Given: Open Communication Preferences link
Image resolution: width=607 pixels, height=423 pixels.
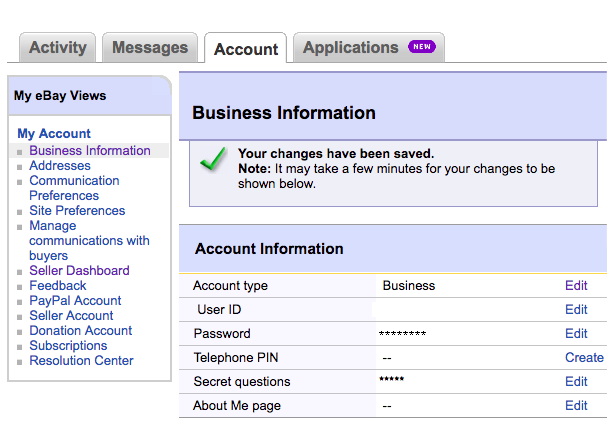Looking at the screenshot, I should [74, 188].
